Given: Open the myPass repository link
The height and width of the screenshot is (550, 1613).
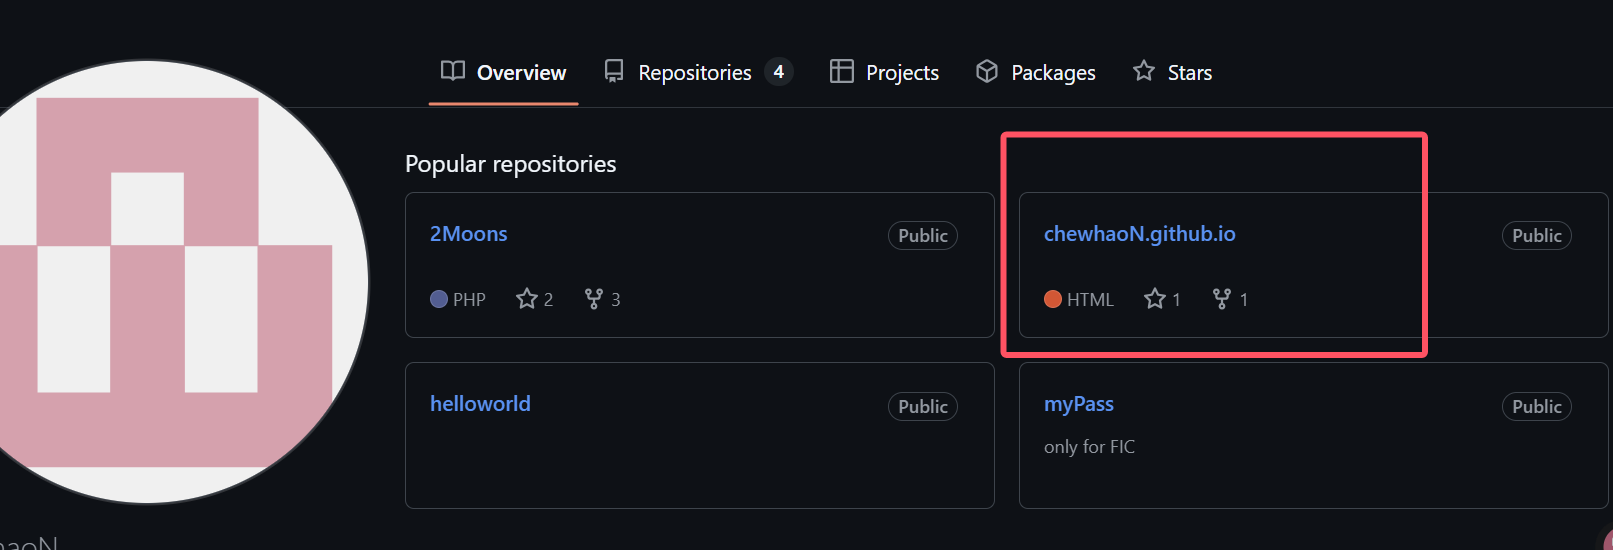Looking at the screenshot, I should [x=1079, y=404].
